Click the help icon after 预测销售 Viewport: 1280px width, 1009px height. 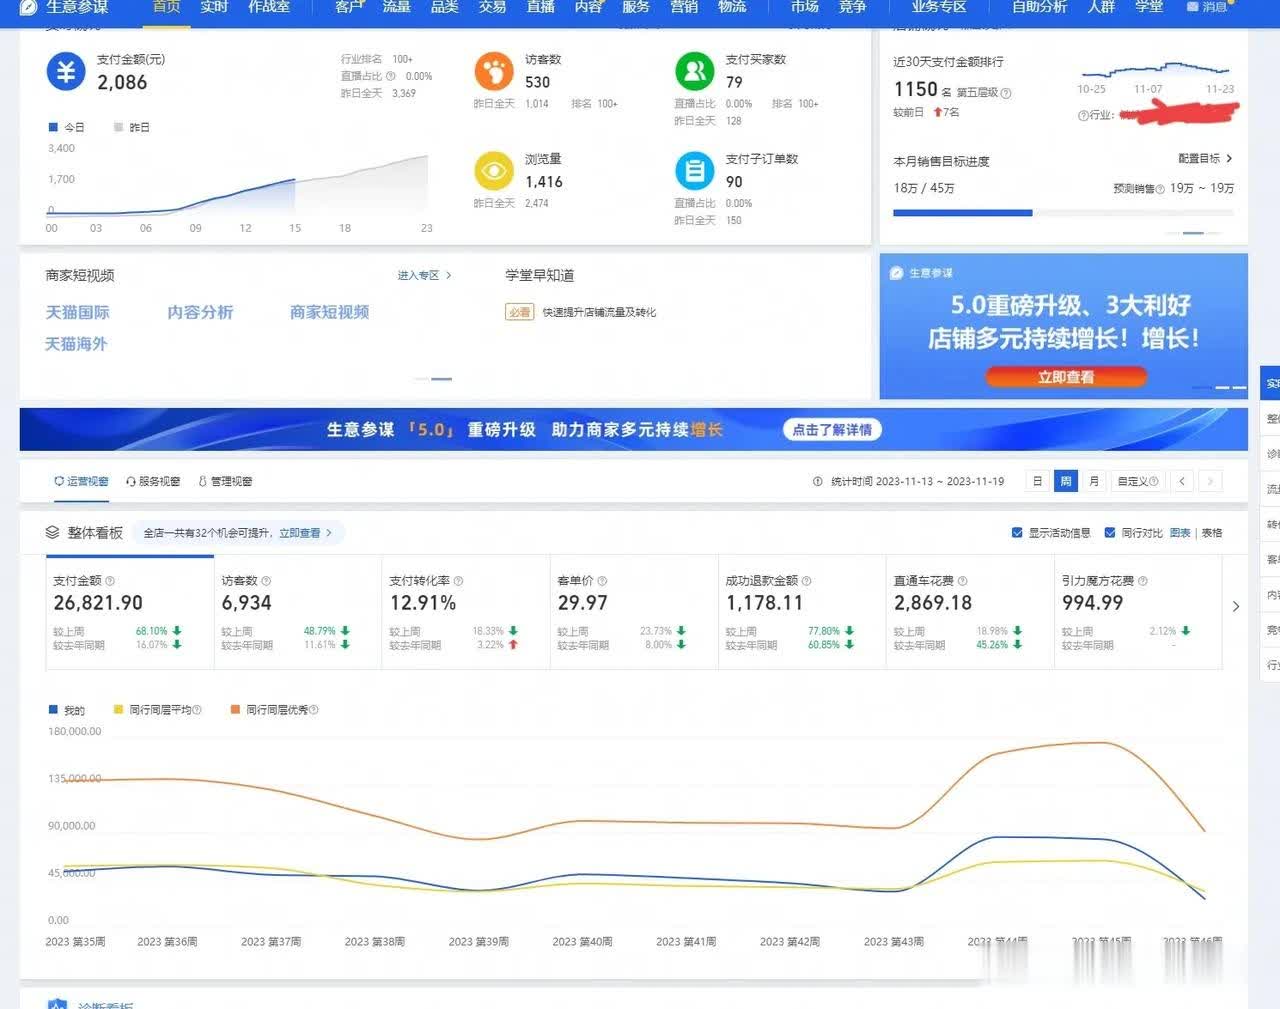(x=1160, y=189)
